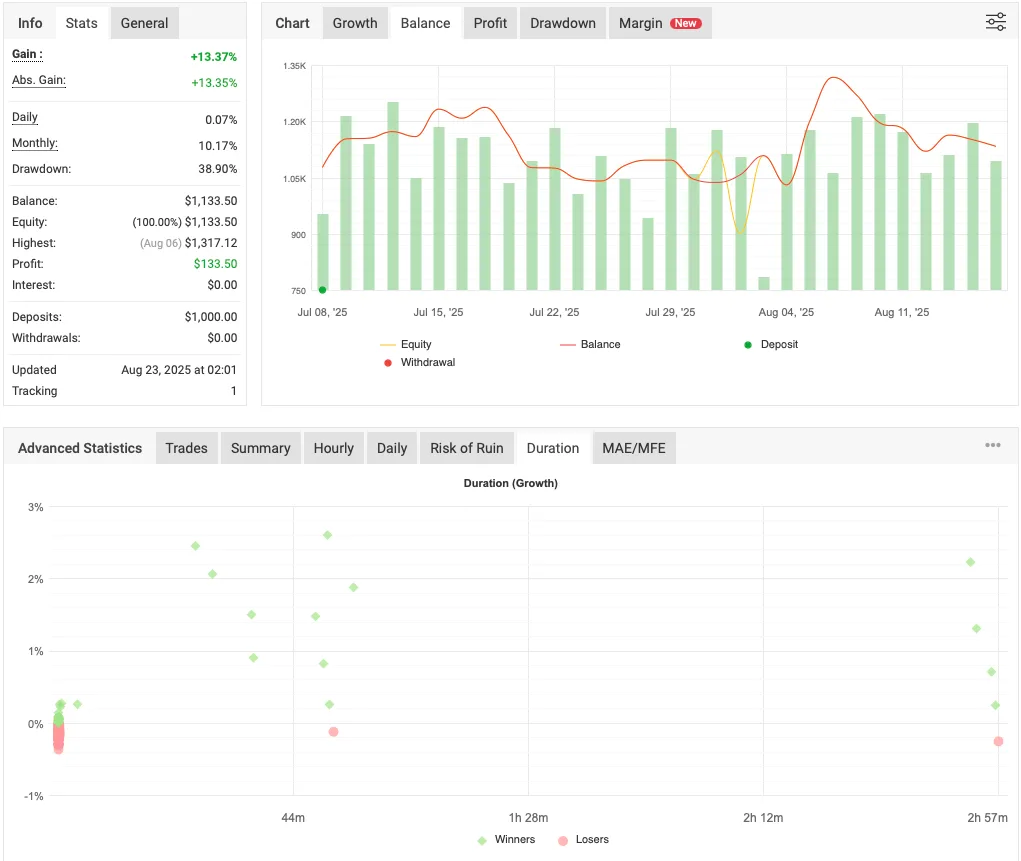Switch to the Info tab

coord(30,22)
